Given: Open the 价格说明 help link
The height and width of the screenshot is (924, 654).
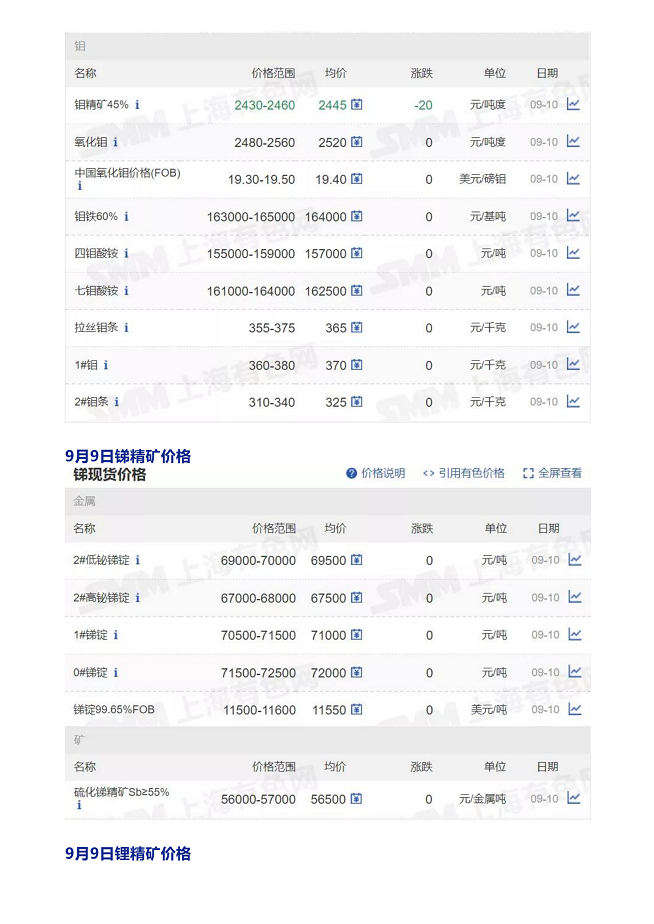Looking at the screenshot, I should click(x=376, y=473).
